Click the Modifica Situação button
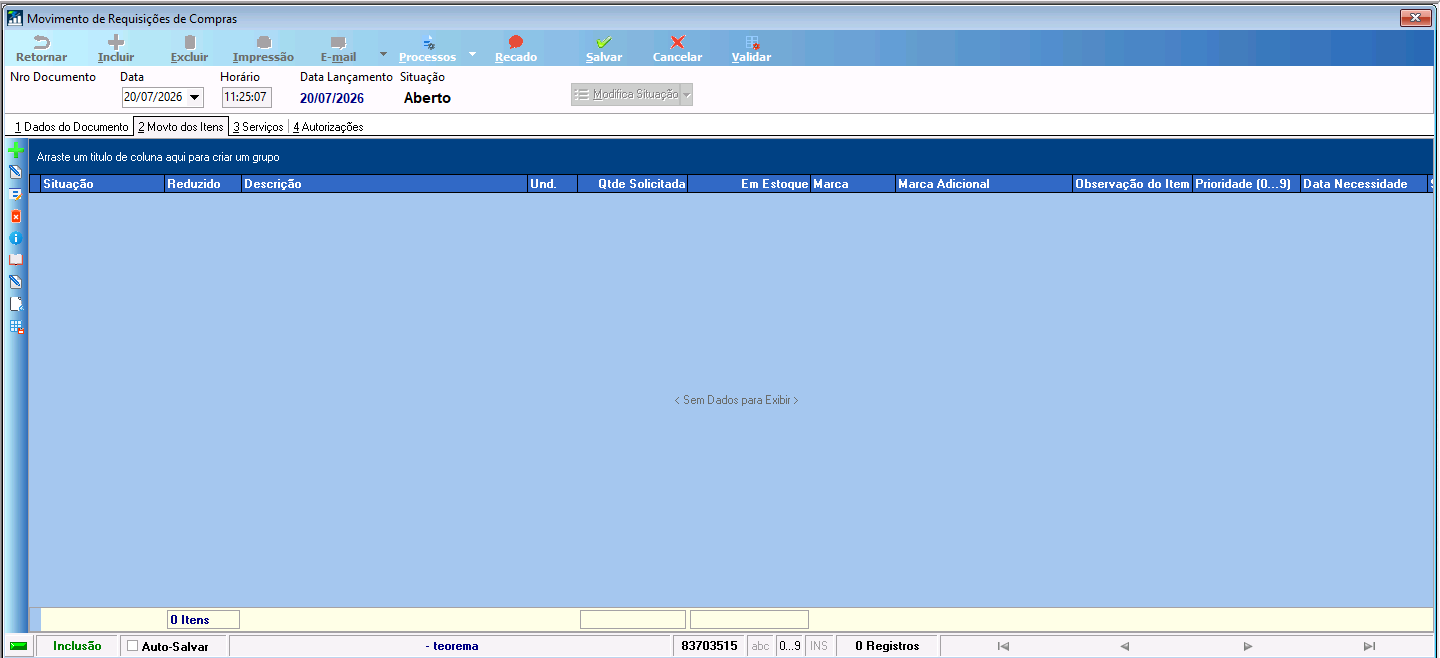The height and width of the screenshot is (658, 1440). pyautogui.click(x=626, y=95)
